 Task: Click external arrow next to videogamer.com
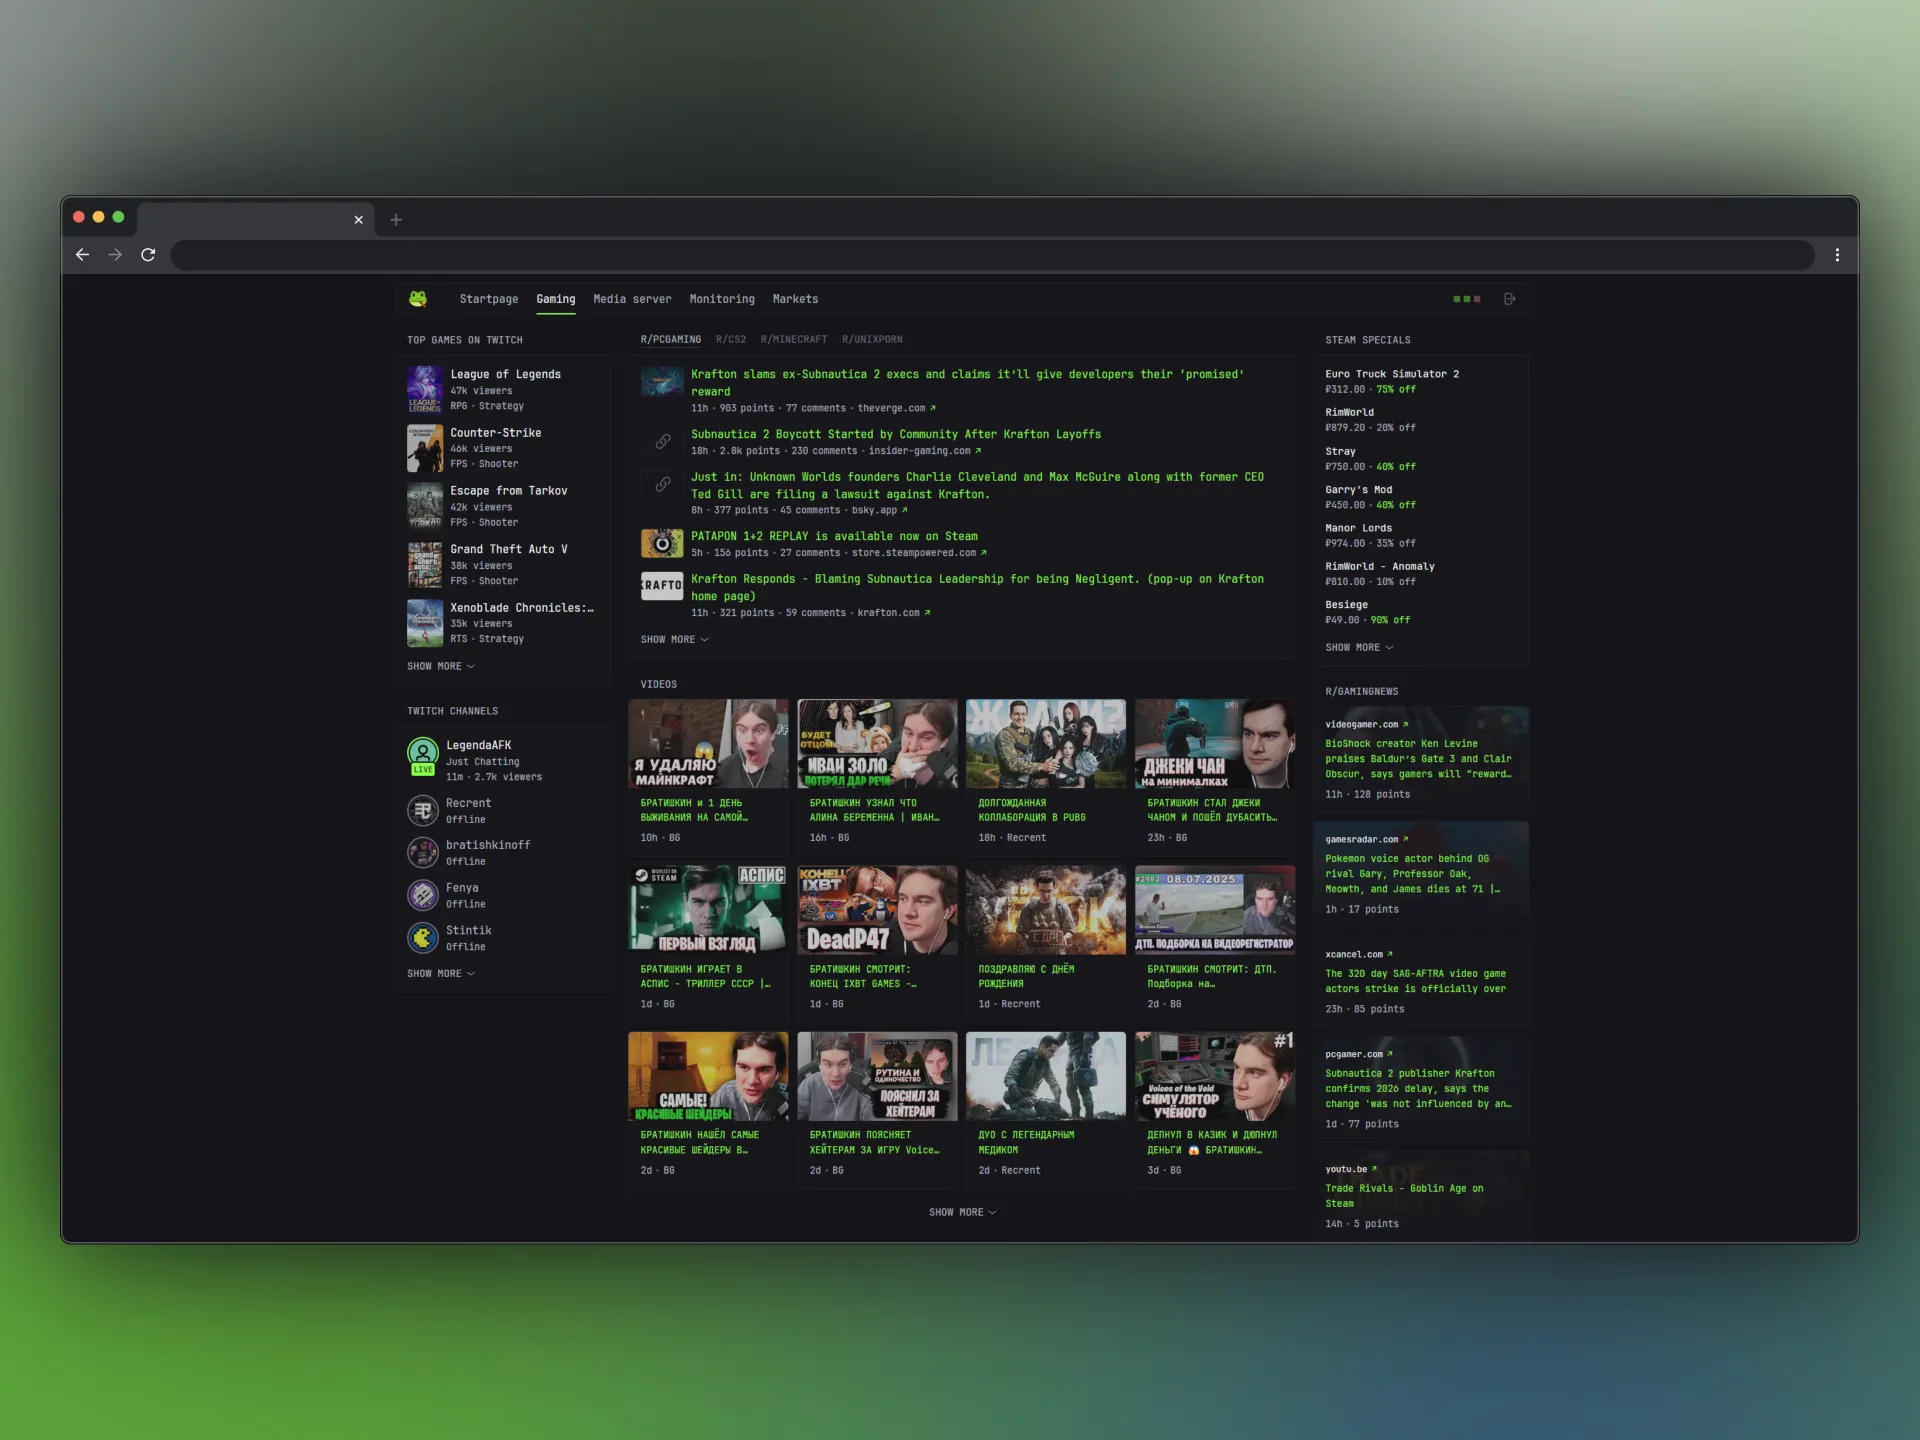pyautogui.click(x=1406, y=725)
